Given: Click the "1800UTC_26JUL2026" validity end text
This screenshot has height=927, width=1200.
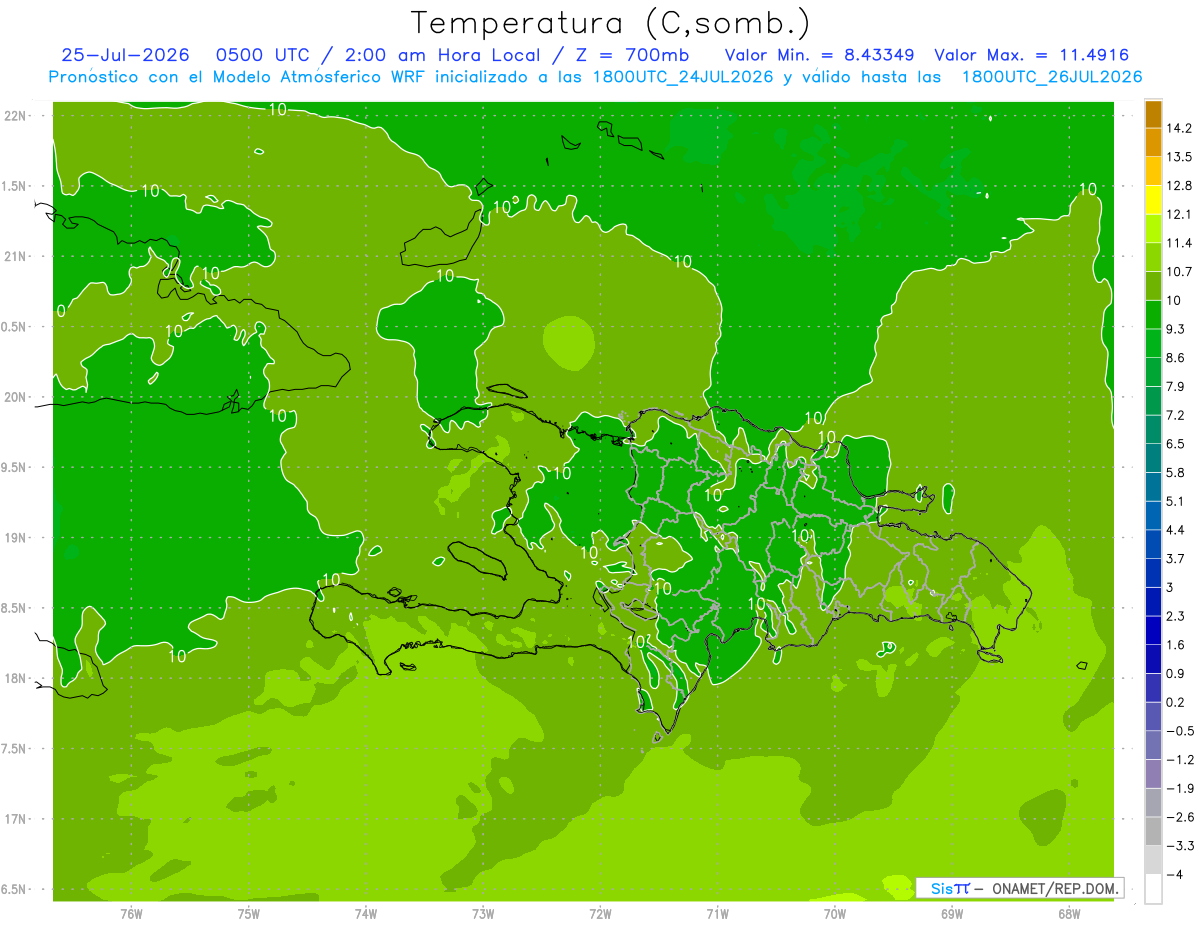Looking at the screenshot, I should (x=1050, y=77).
